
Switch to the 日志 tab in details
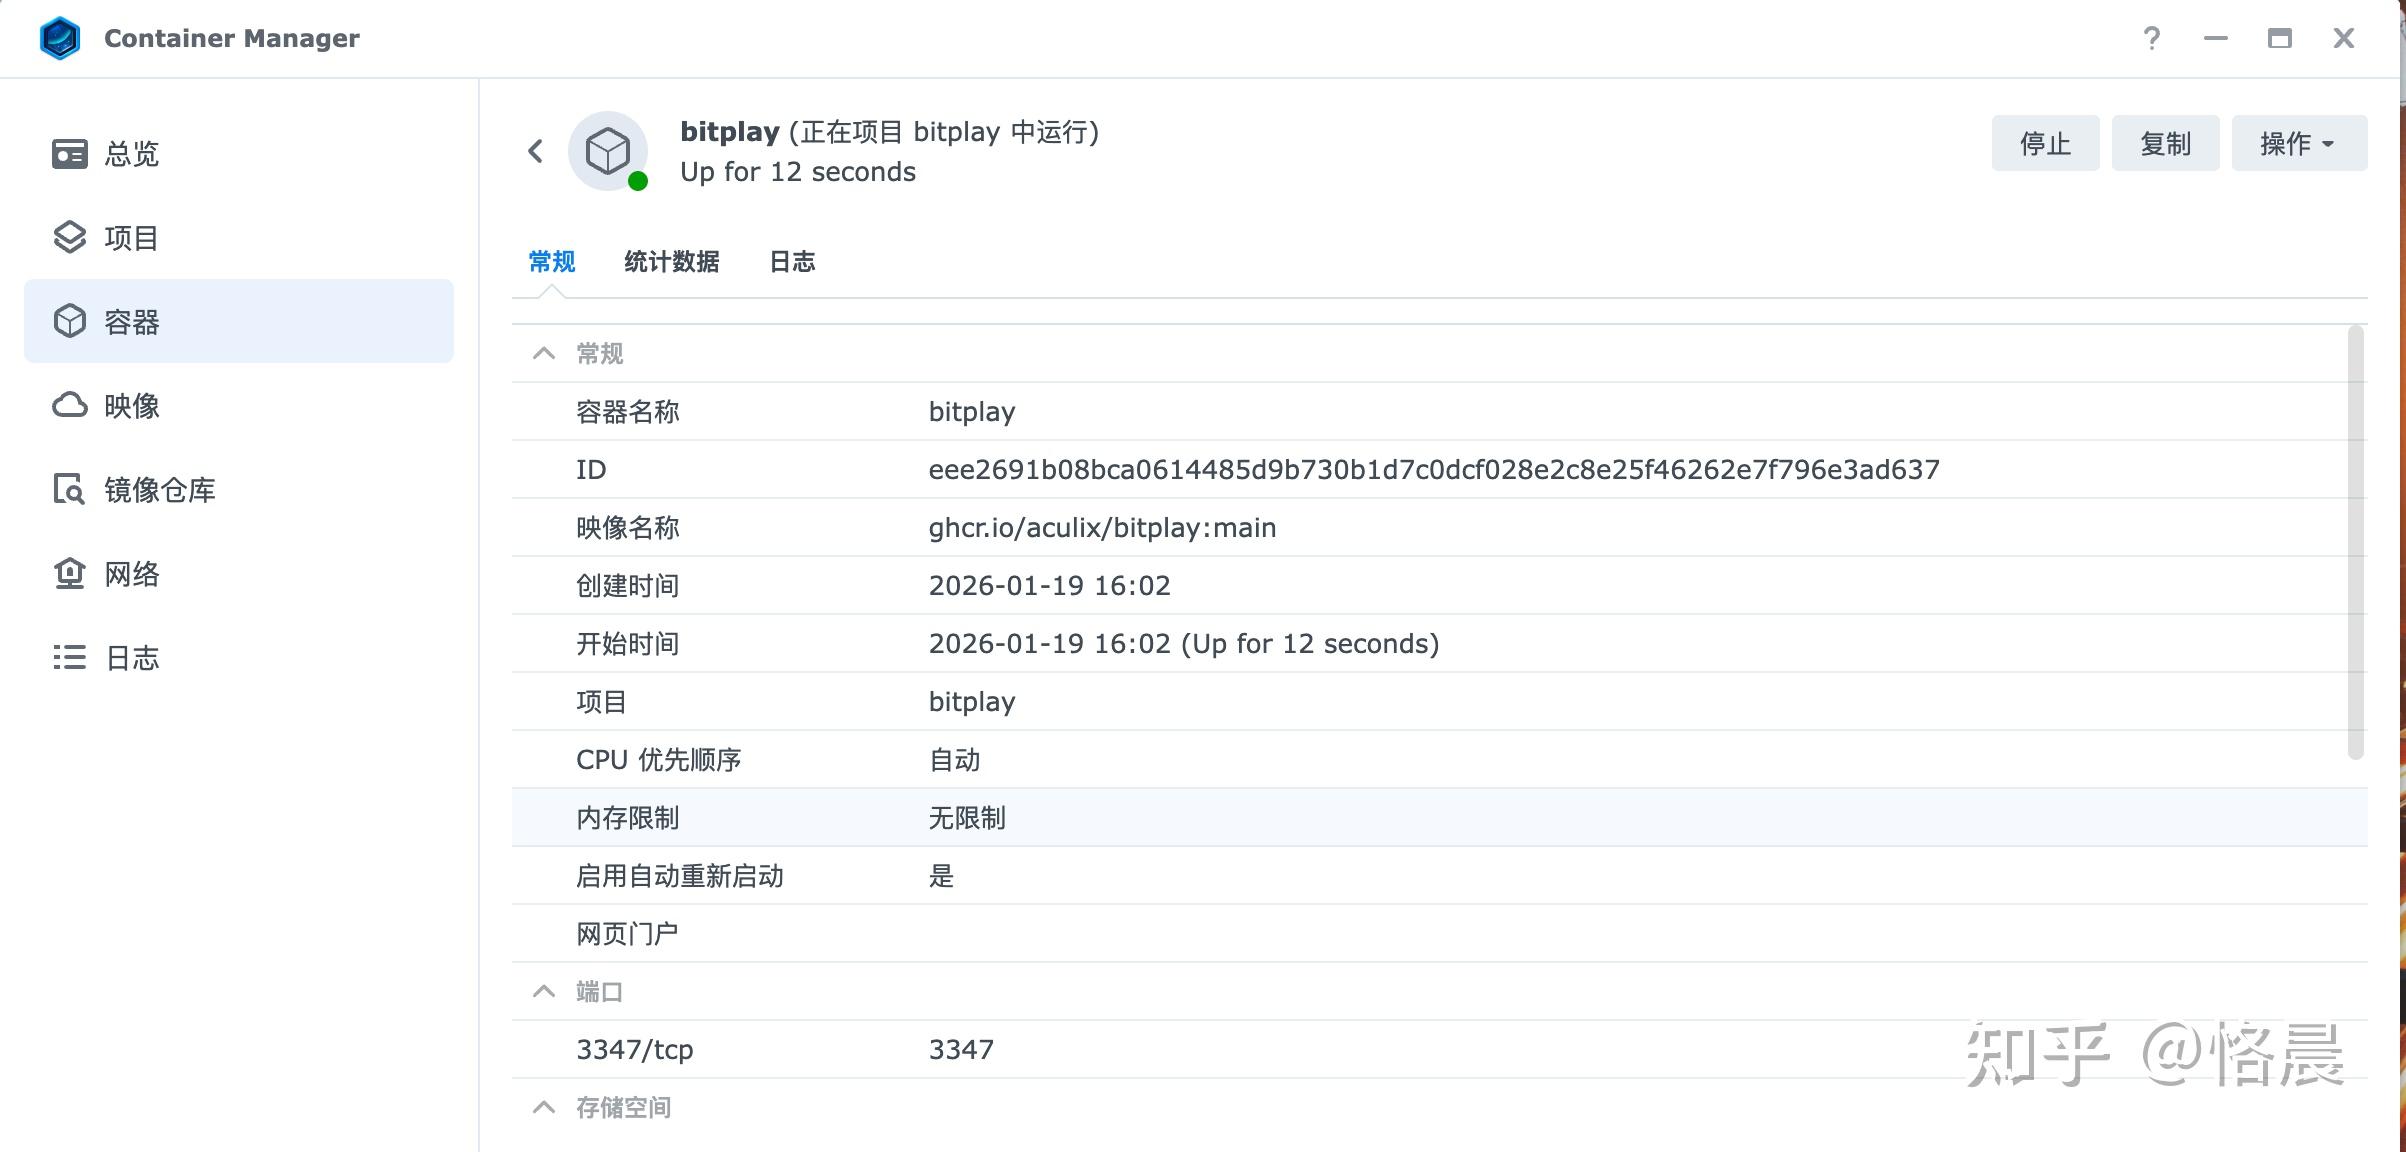tap(792, 262)
